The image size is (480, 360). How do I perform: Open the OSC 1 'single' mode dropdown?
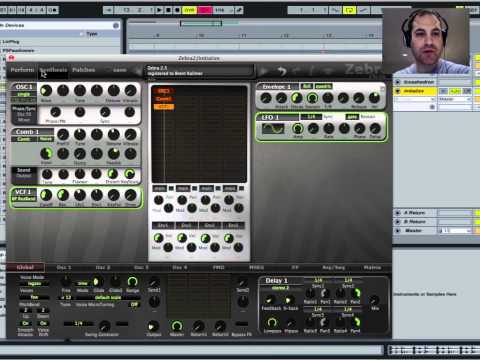click(24, 94)
